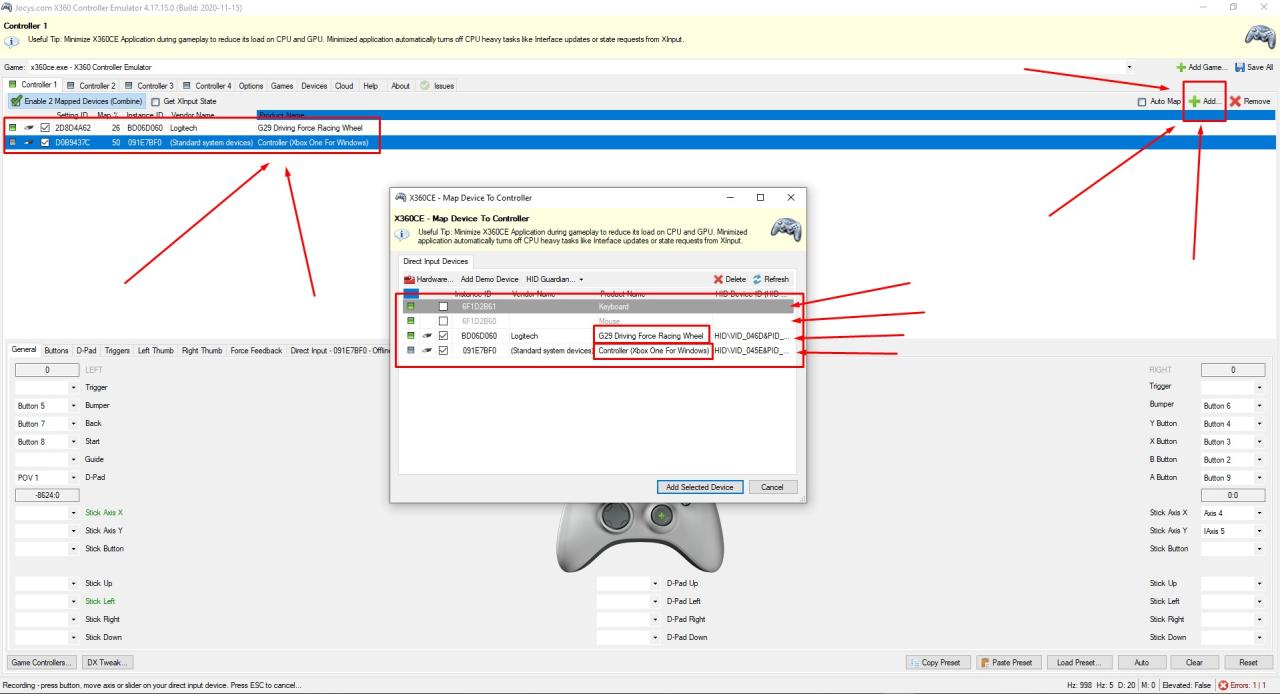Image resolution: width=1280 pixels, height=694 pixels.
Task: Enable the Get XInput State checkbox
Action: pyautogui.click(x=155, y=101)
